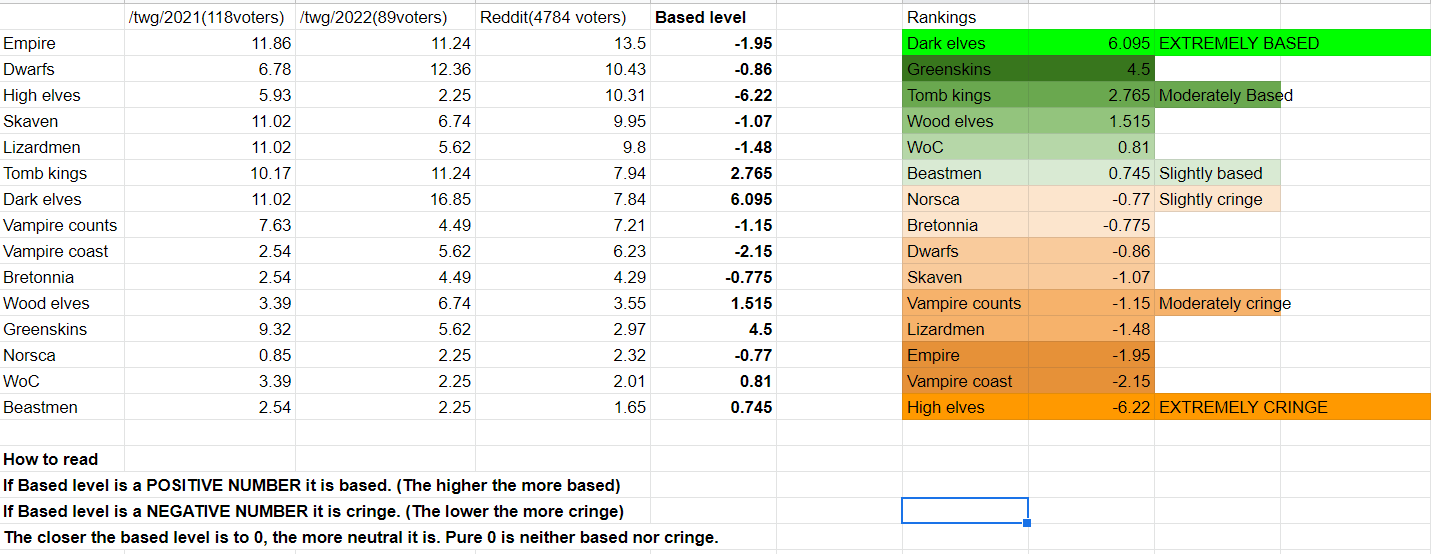Click the 'High elves' row label in left table
Screen dimensions: 1431x554
coord(62,96)
